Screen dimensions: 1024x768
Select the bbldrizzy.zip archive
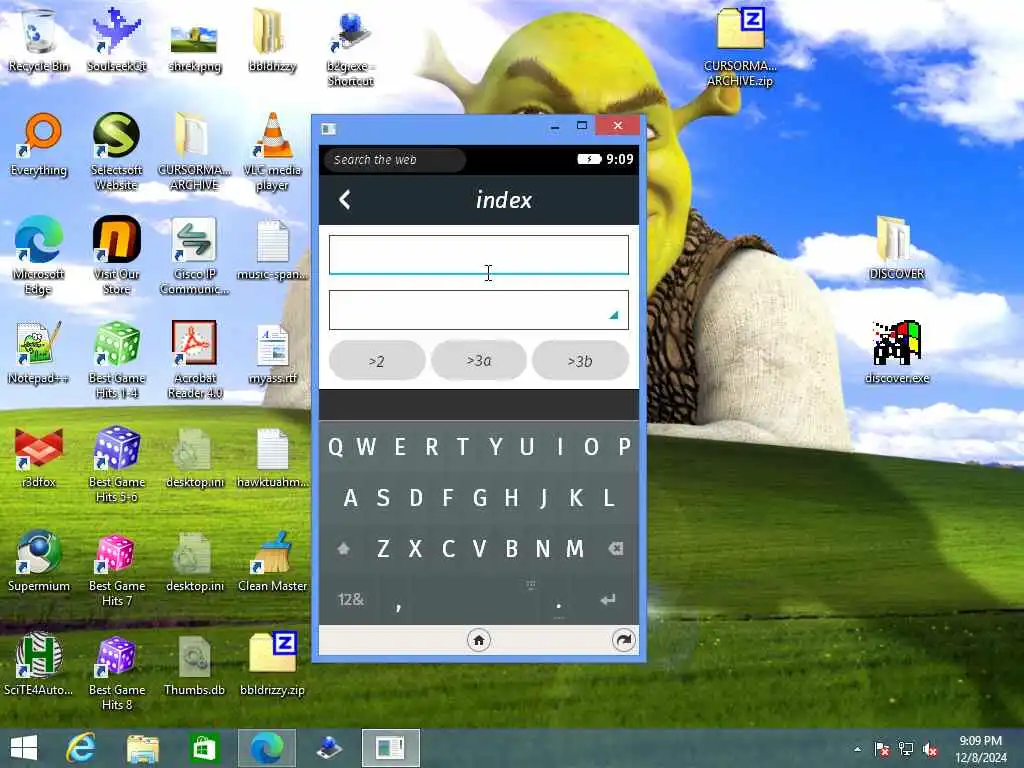[x=272, y=663]
